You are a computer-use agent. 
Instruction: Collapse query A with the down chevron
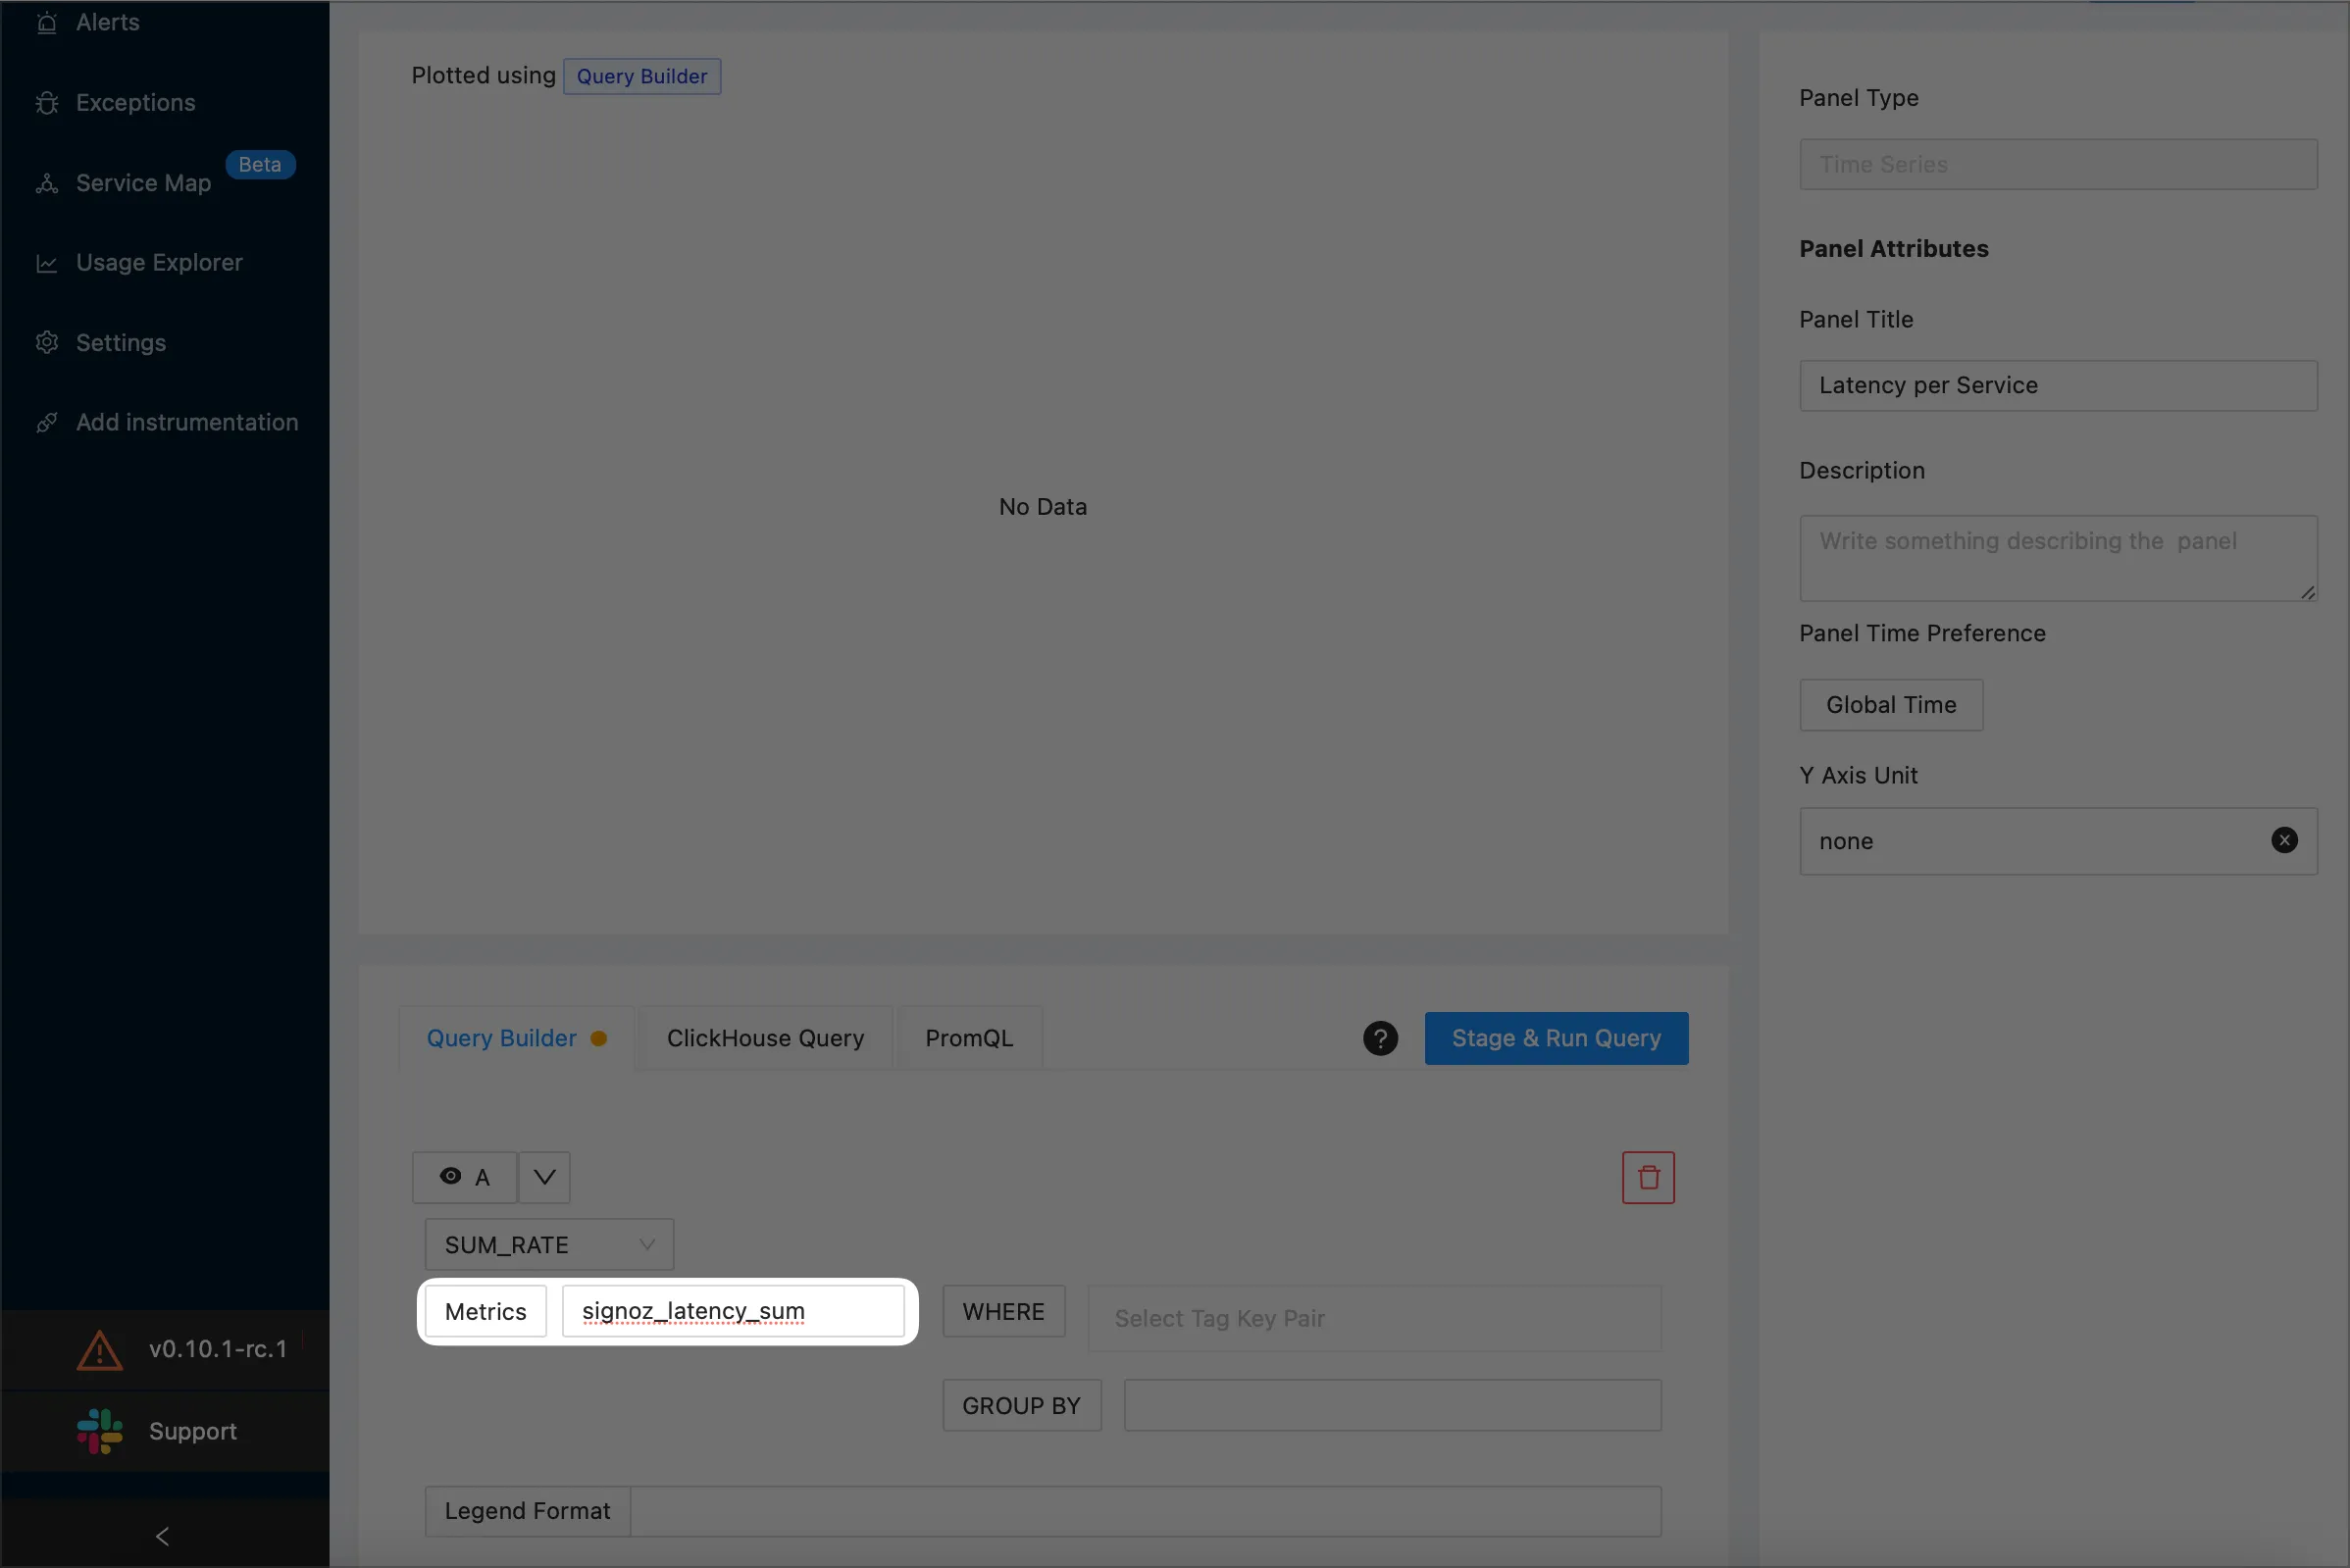click(x=544, y=1177)
